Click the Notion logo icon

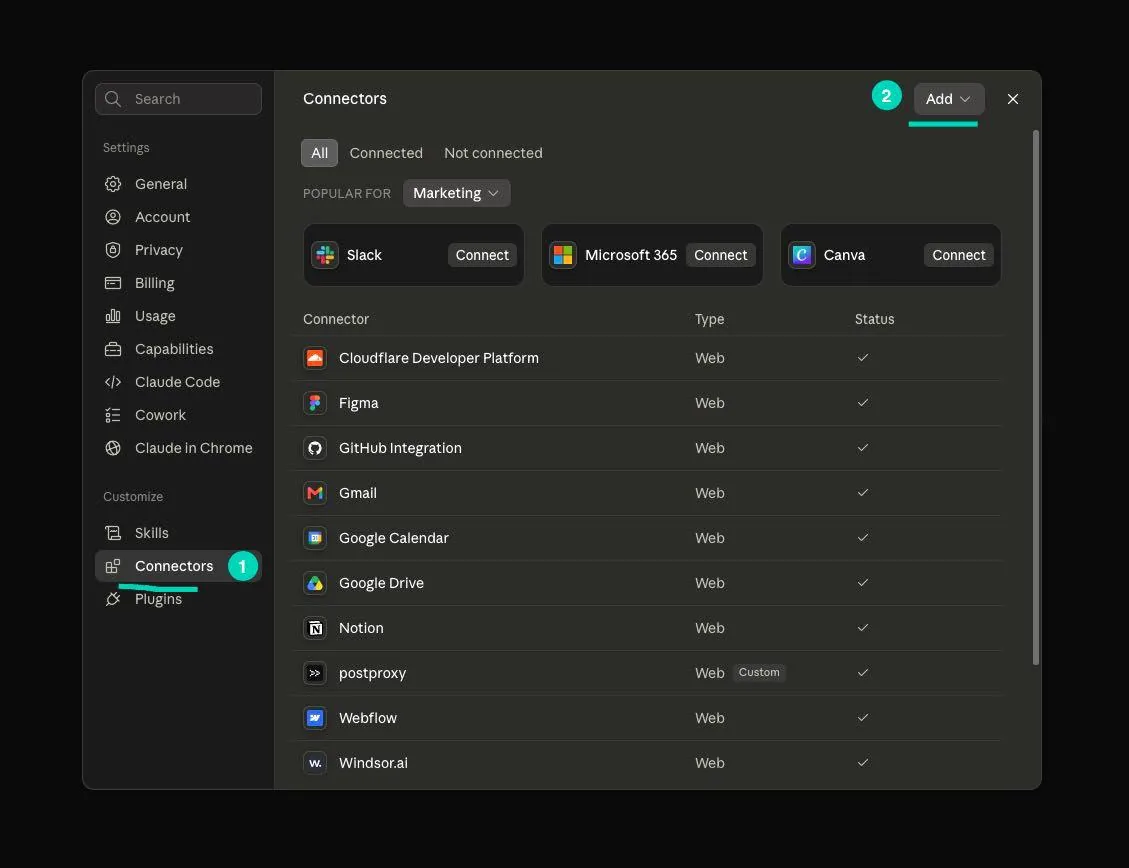315,628
